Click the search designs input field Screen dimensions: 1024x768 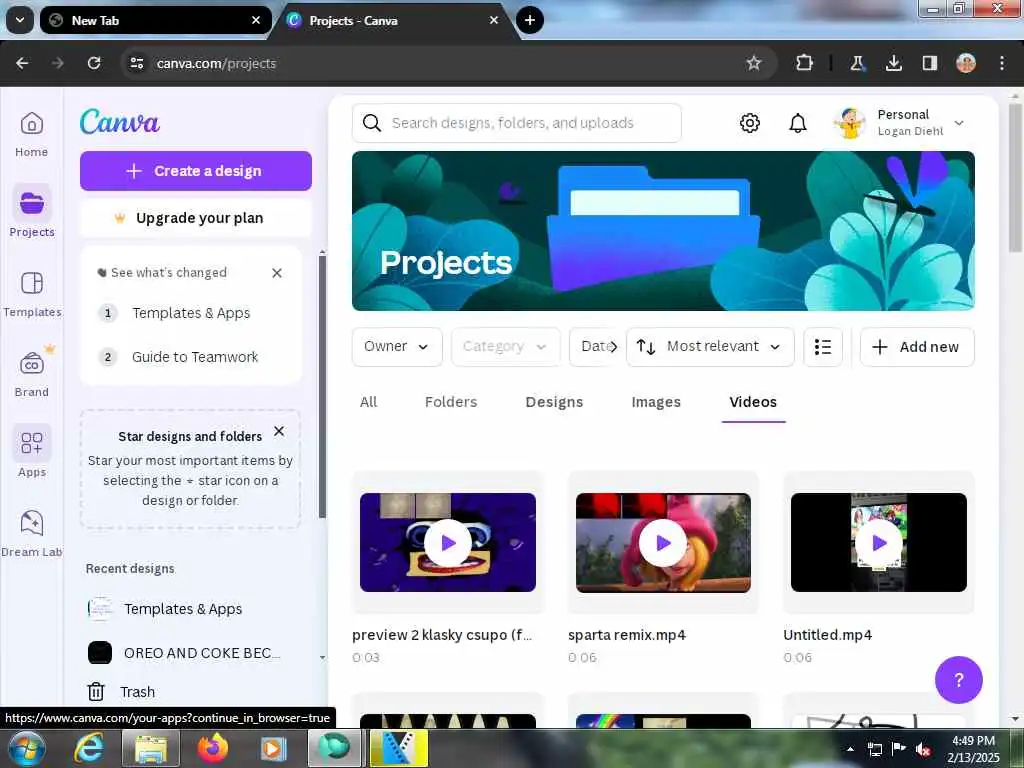click(517, 123)
